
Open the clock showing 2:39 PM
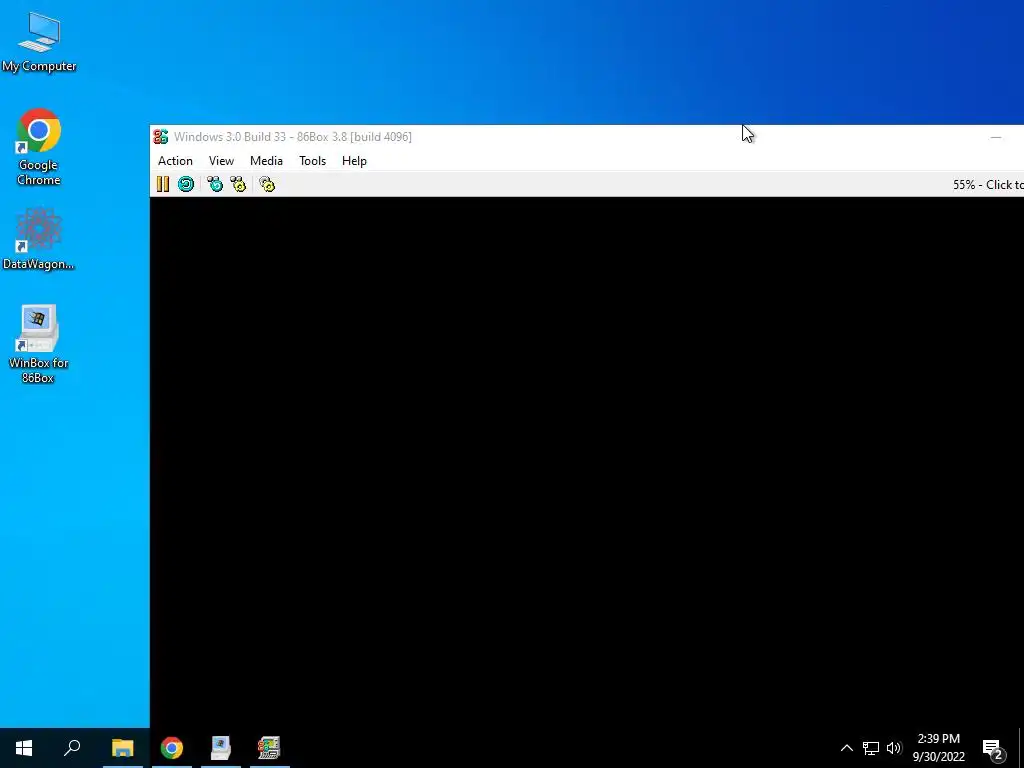point(938,748)
